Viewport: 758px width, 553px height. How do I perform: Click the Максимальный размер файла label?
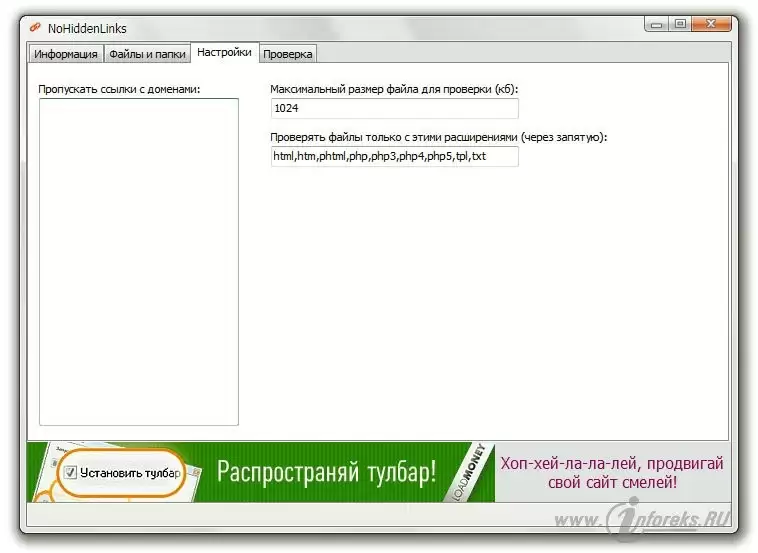[x=393, y=89]
